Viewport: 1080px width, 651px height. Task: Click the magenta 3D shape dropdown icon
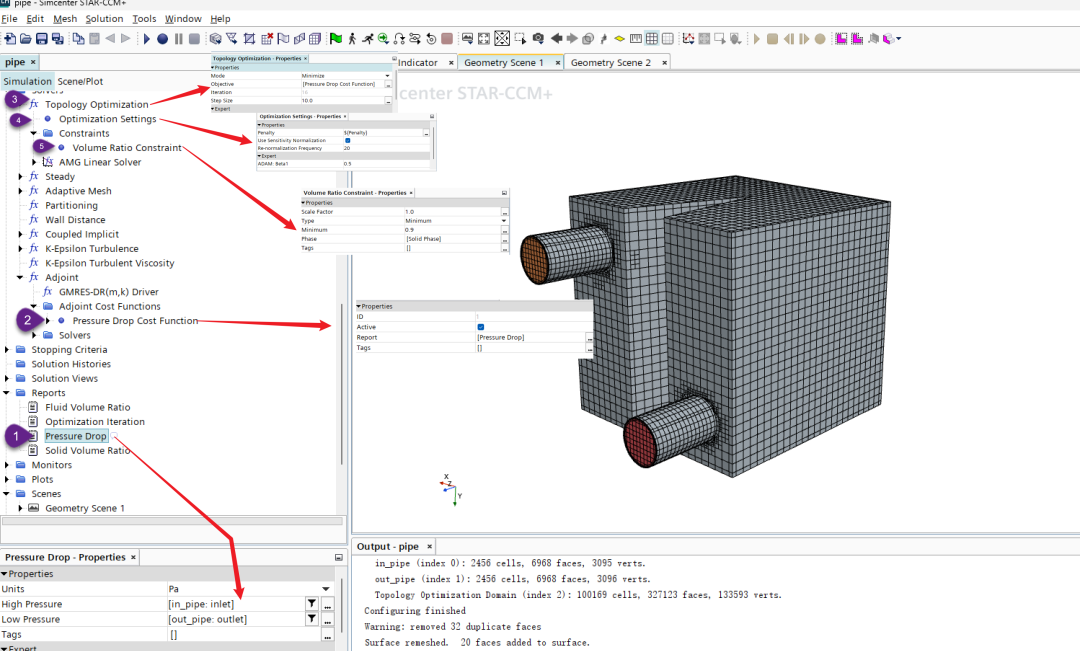tap(891, 39)
